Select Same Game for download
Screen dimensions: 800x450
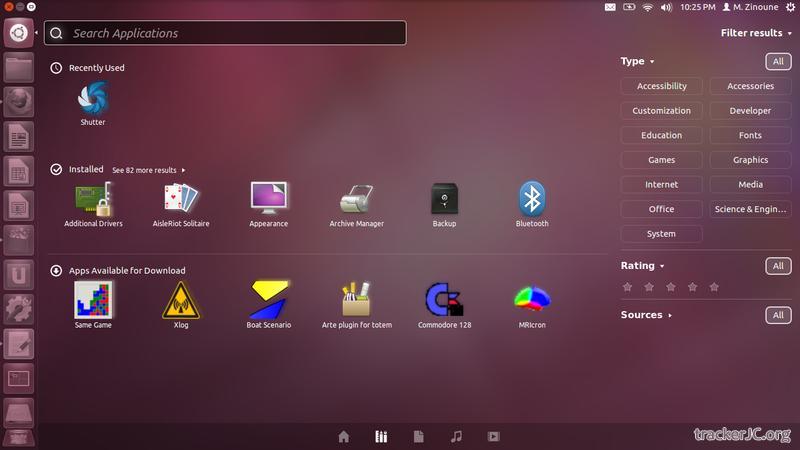click(93, 299)
